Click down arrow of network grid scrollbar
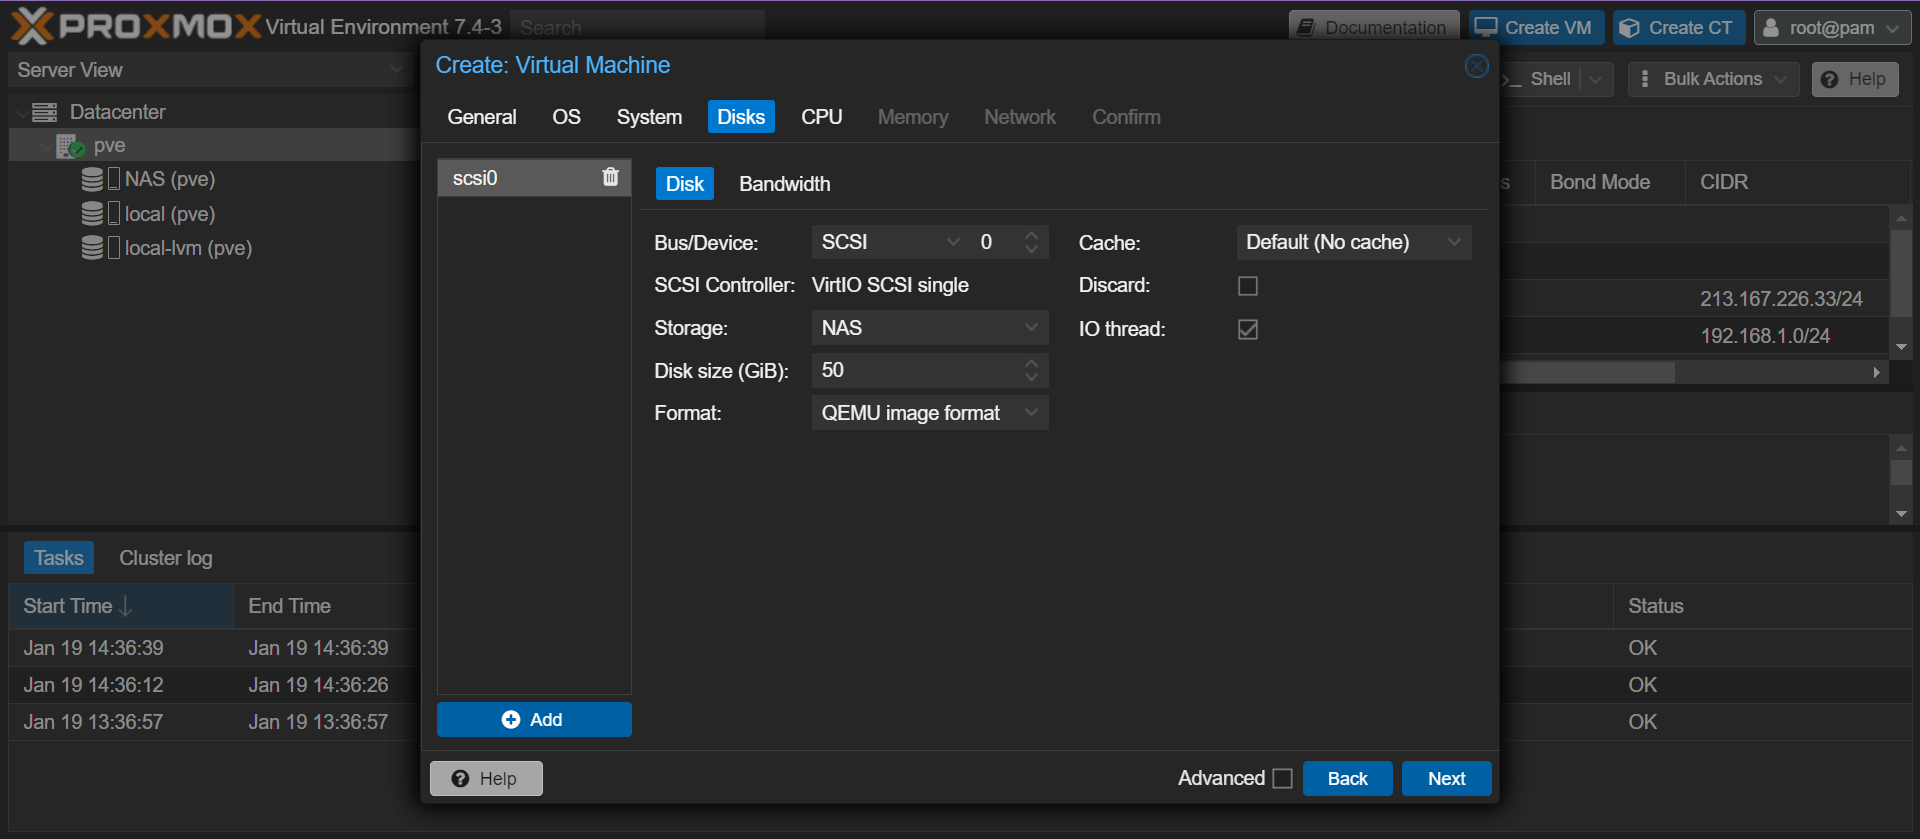Viewport: 1920px width, 839px height. 1901,346
